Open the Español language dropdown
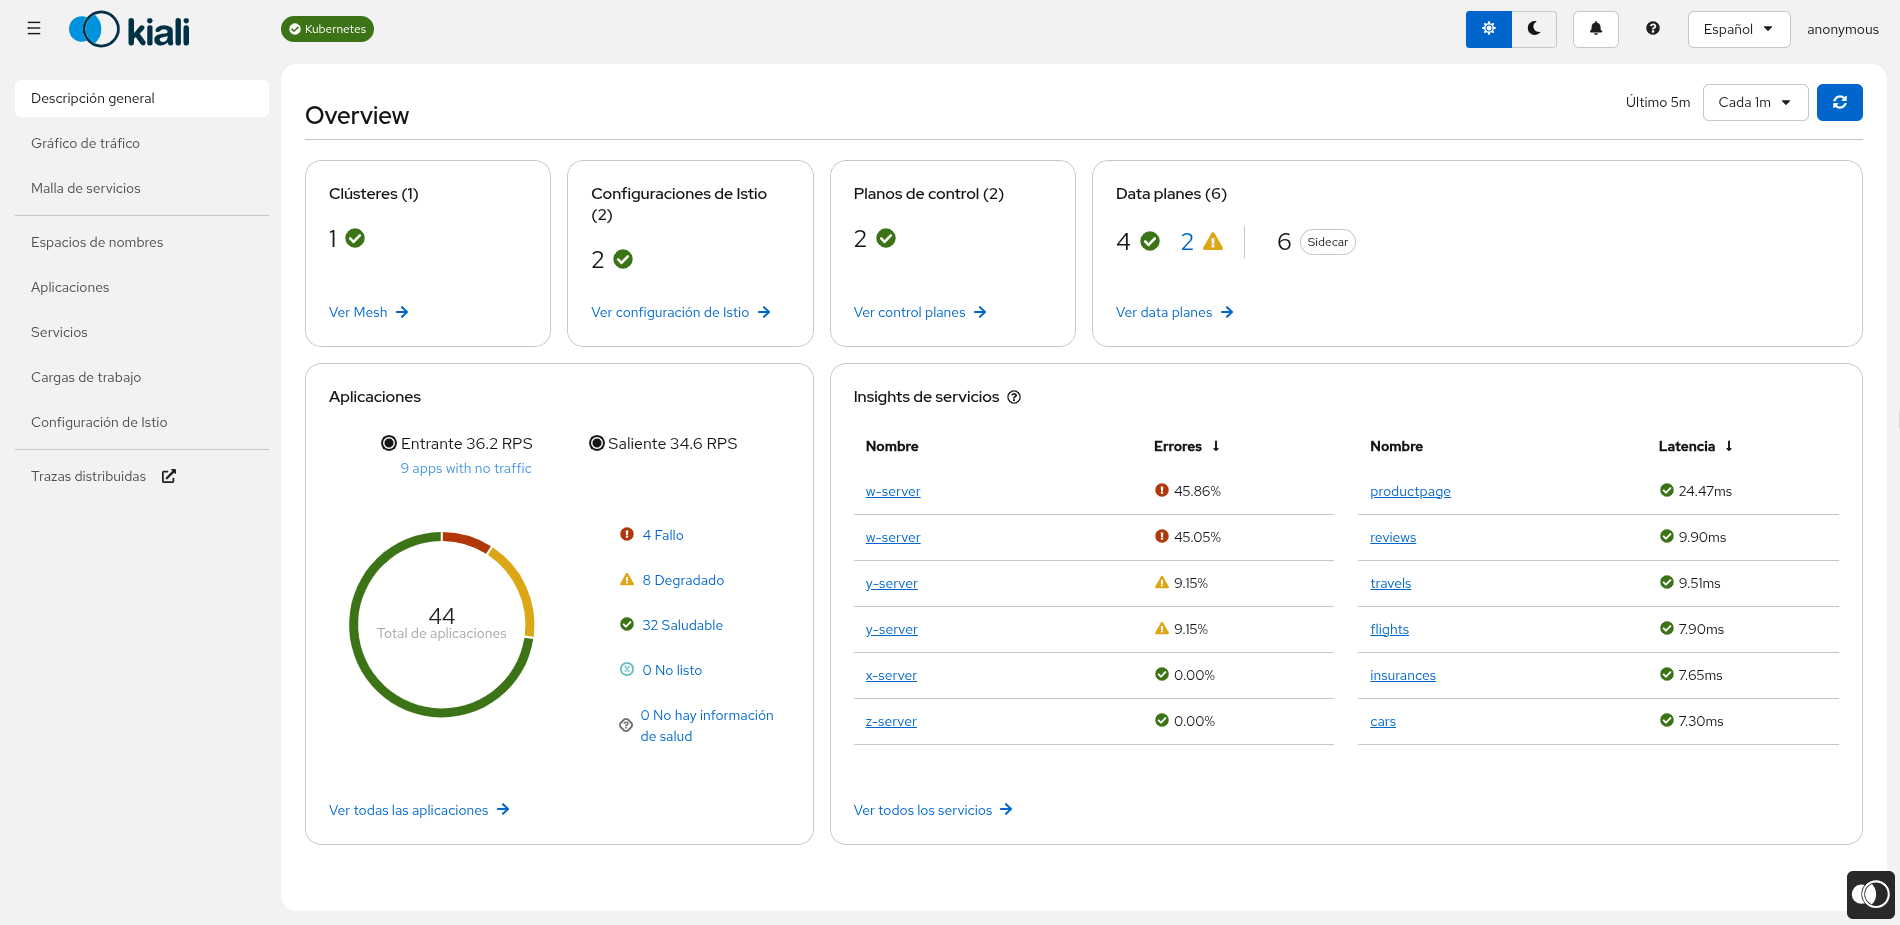Viewport: 1900px width, 925px height. coord(1738,29)
